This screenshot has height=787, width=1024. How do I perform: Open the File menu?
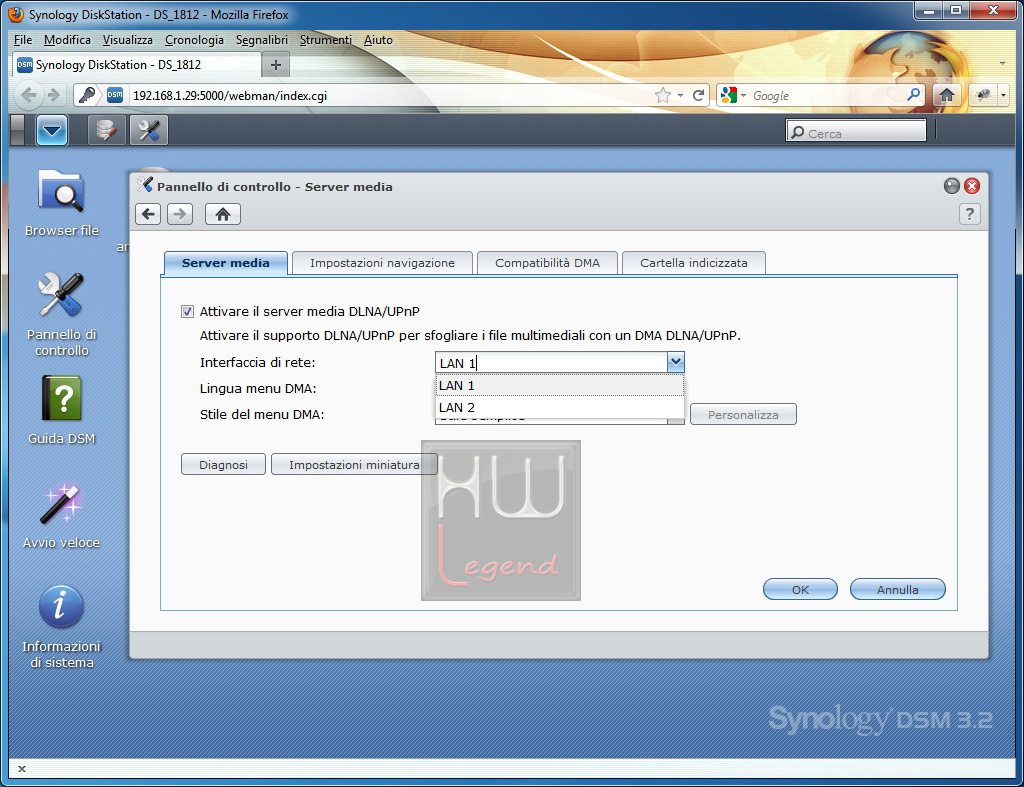point(22,40)
